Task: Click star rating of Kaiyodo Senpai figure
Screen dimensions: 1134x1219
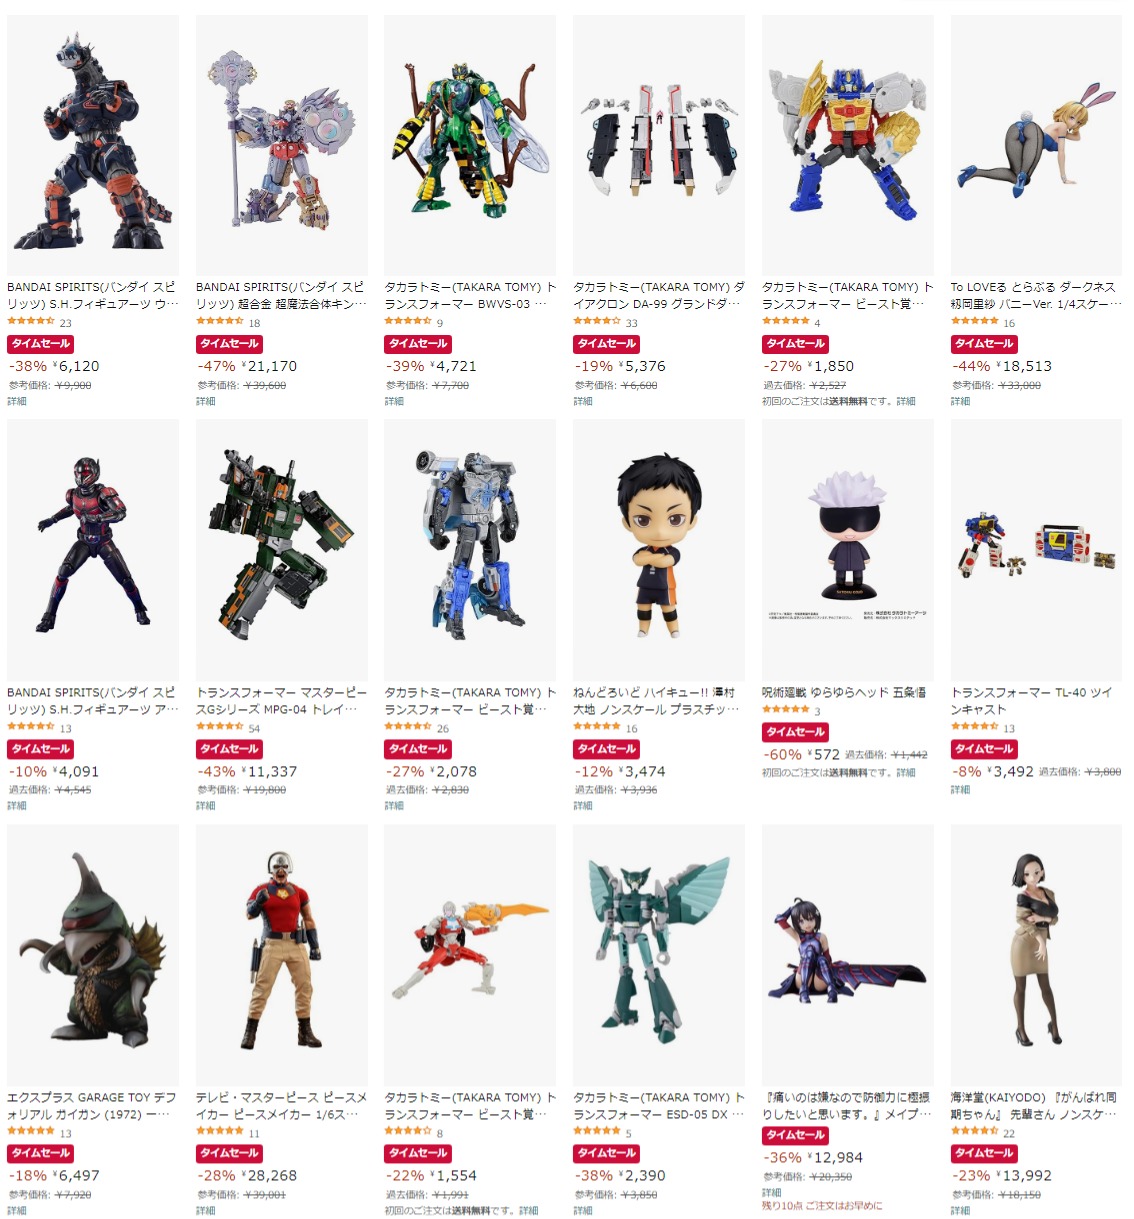Action: (975, 1131)
